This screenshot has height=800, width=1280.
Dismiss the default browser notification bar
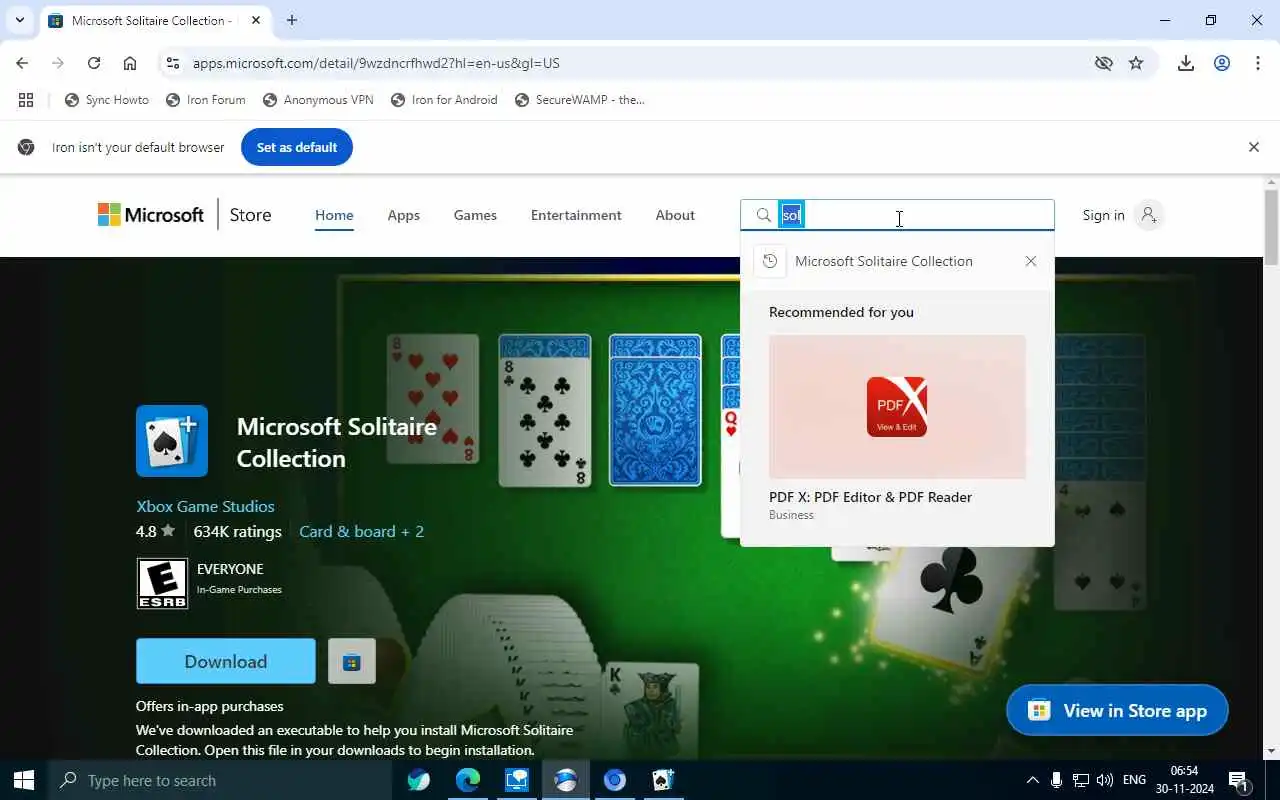[1254, 147]
